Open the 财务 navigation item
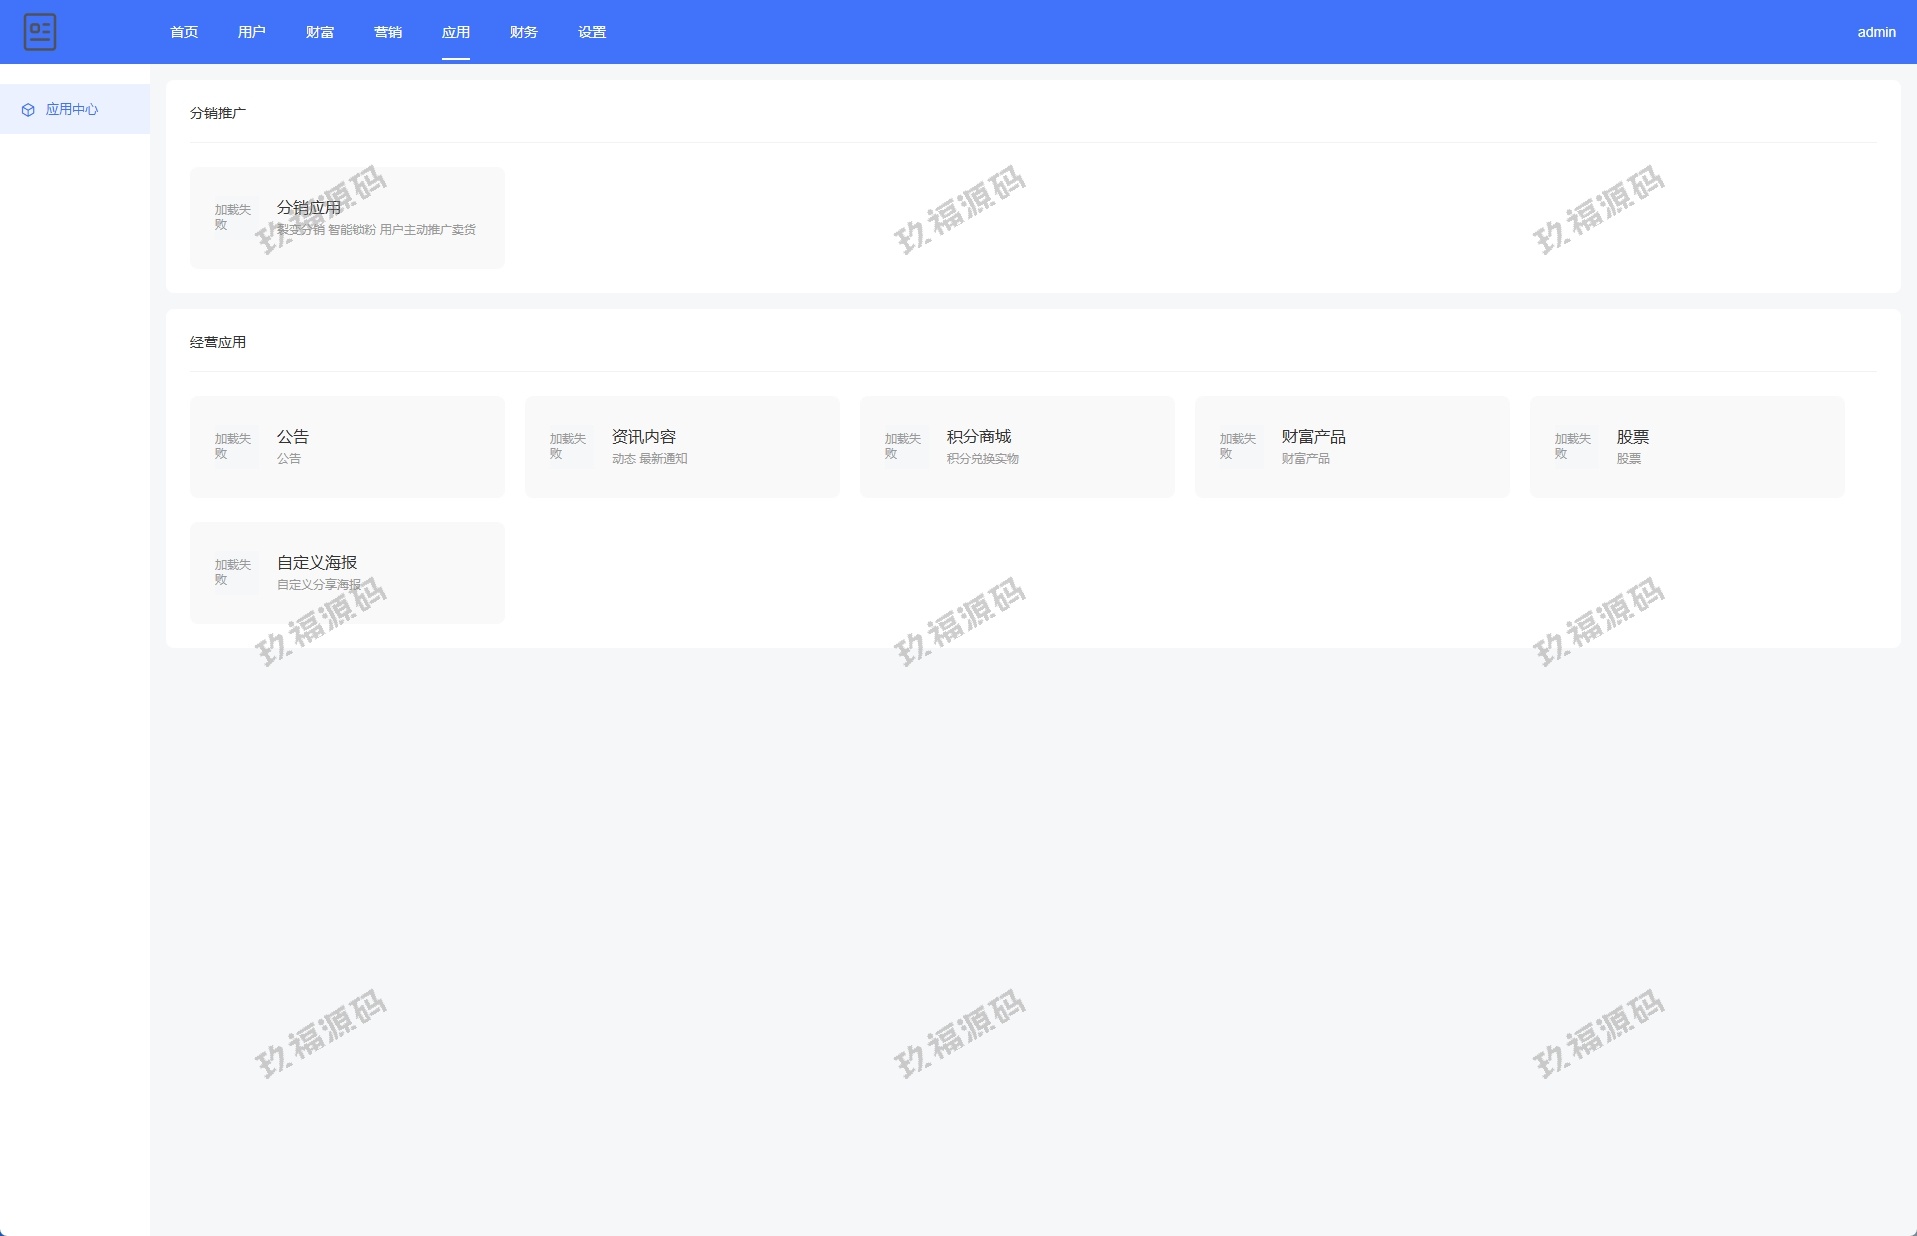The width and height of the screenshot is (1917, 1236). (524, 32)
